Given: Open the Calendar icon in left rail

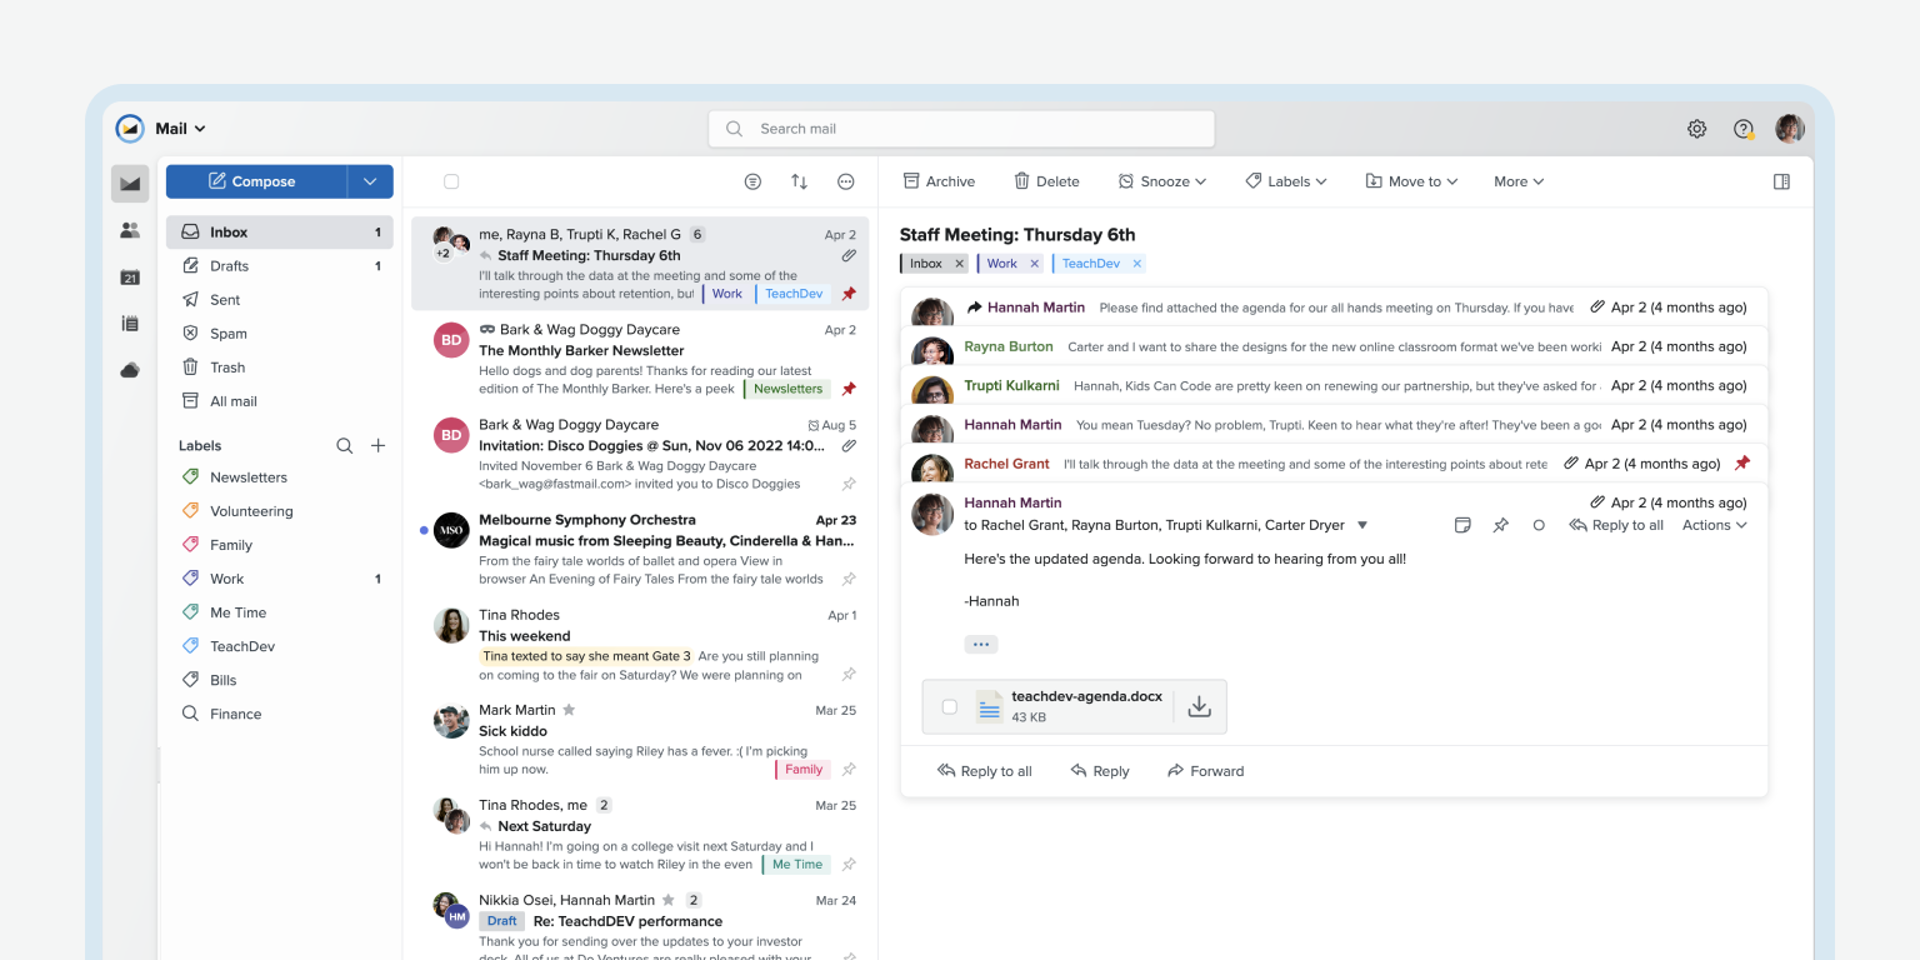Looking at the screenshot, I should [130, 277].
